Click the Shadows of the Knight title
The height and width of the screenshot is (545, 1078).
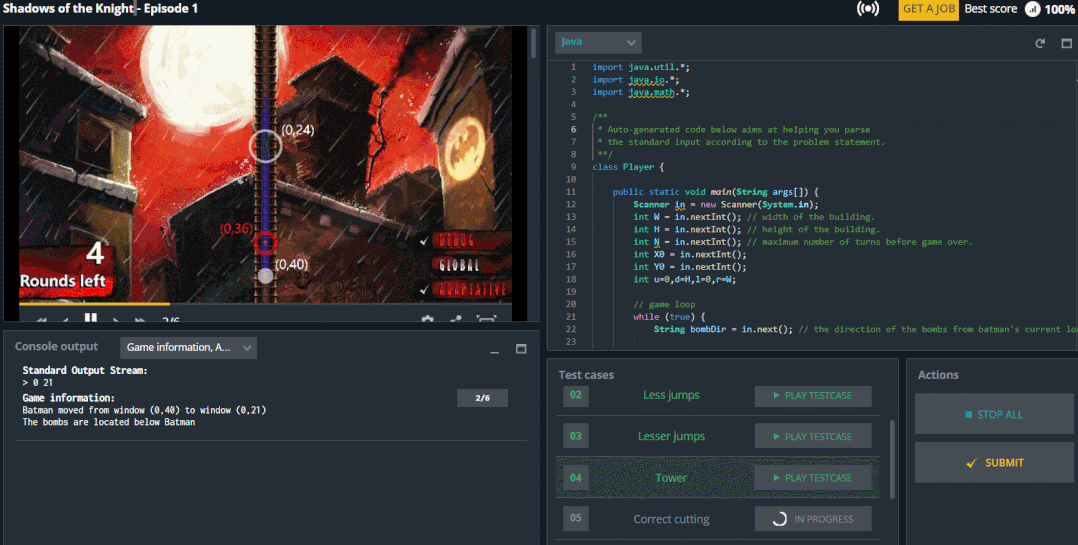(x=100, y=9)
